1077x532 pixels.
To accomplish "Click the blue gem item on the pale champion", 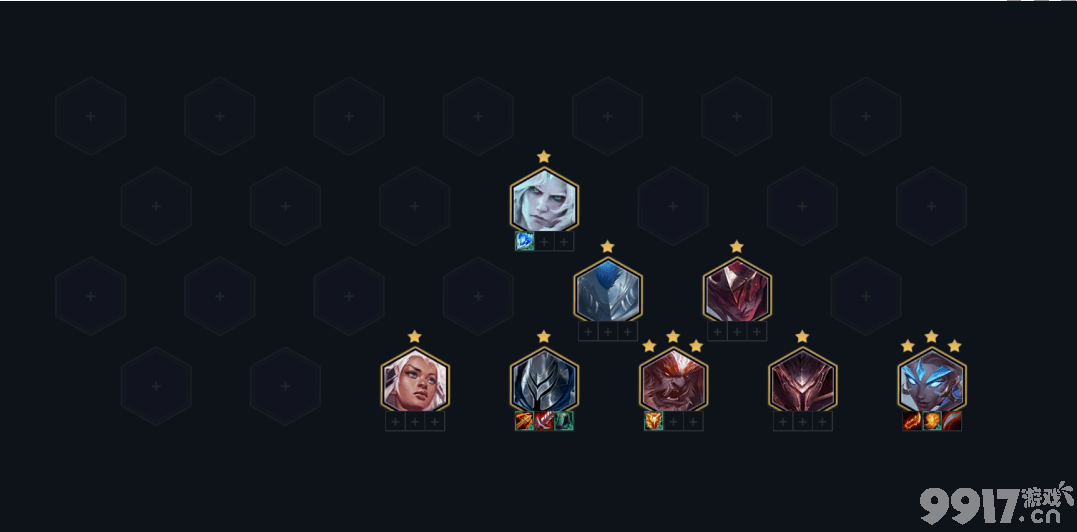I will click(x=525, y=241).
